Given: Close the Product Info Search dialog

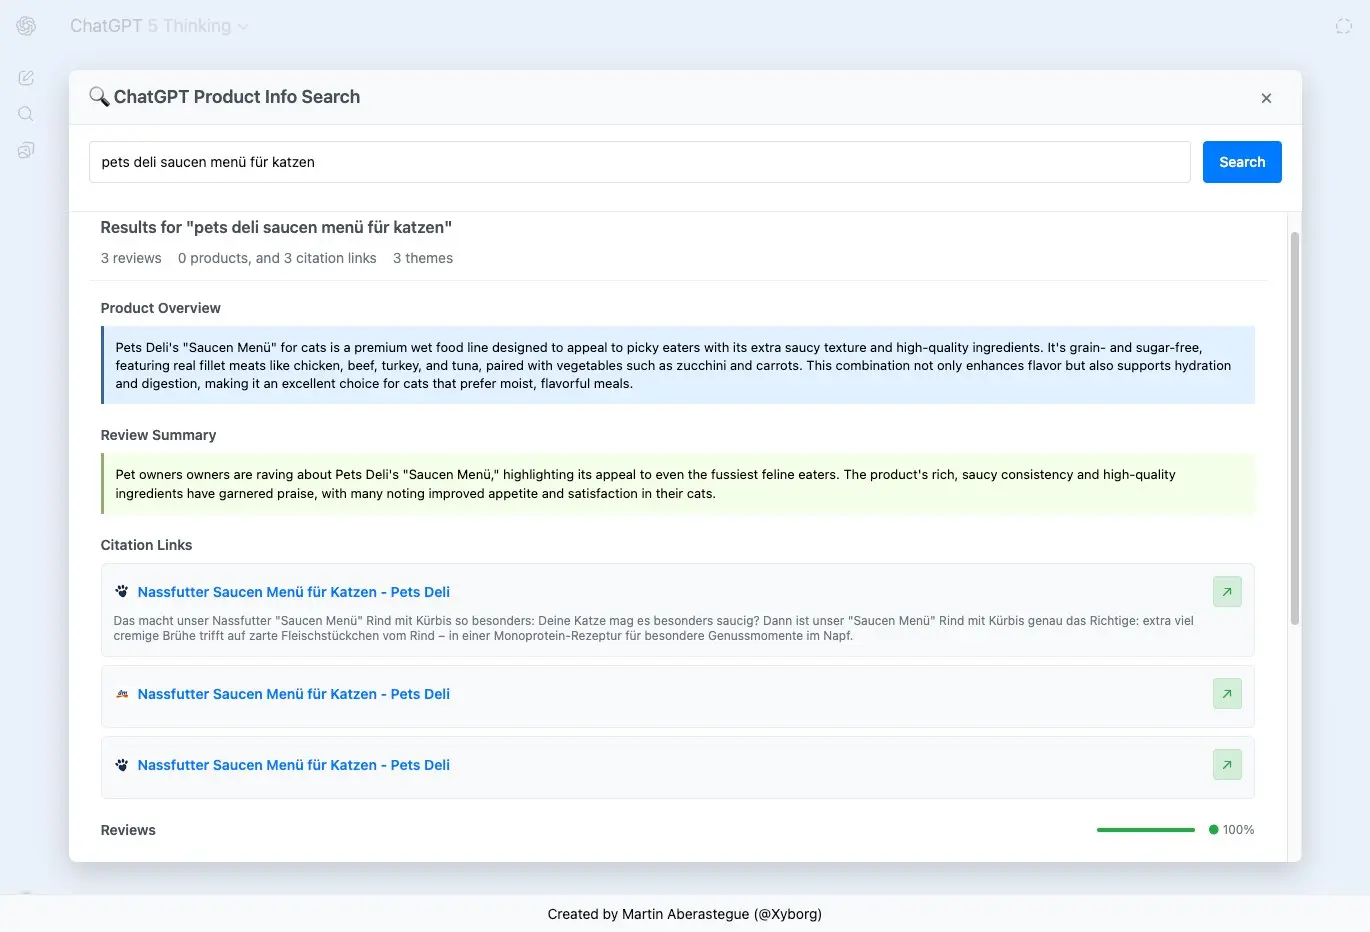Looking at the screenshot, I should pyautogui.click(x=1266, y=98).
